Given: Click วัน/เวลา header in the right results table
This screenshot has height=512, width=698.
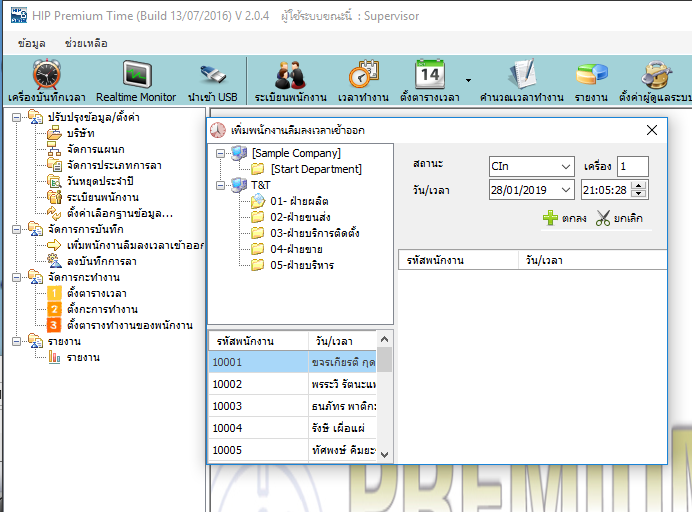Looking at the screenshot, I should (592, 260).
